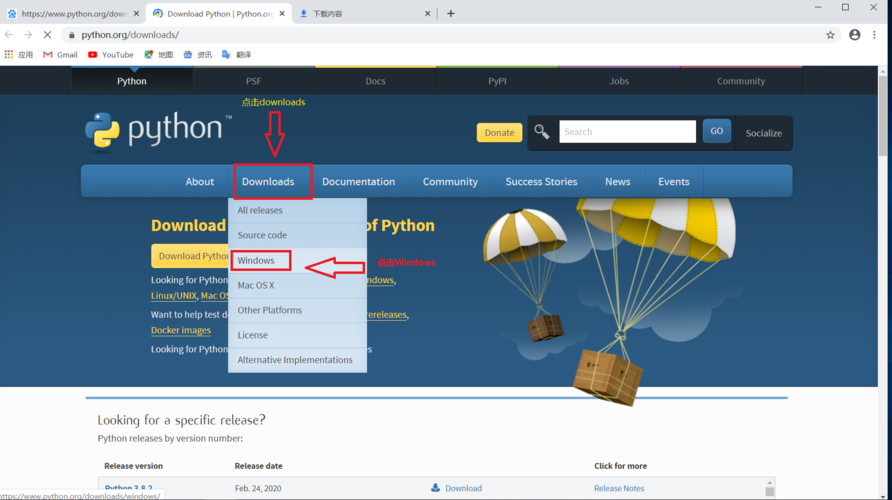
Task: Open the About menu
Action: 200,181
